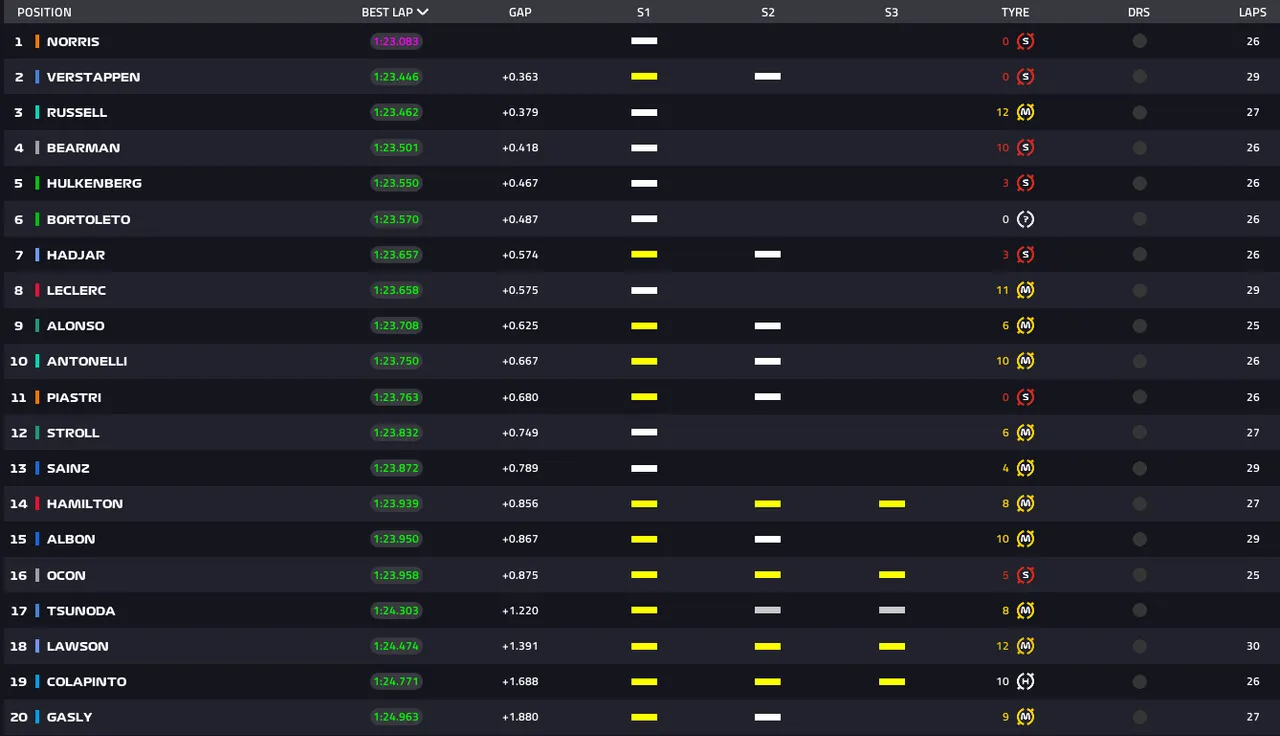Select driver name Verstappen
The image size is (1280, 736).
[x=93, y=77]
